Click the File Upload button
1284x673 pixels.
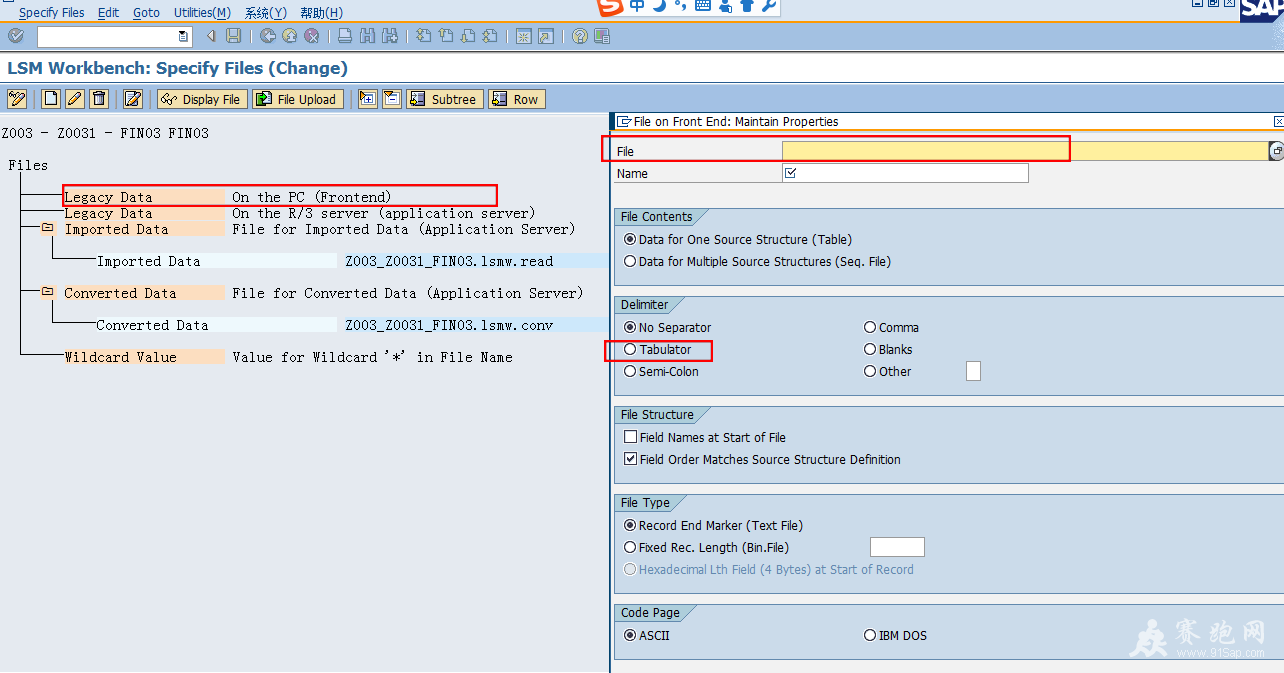pos(297,99)
